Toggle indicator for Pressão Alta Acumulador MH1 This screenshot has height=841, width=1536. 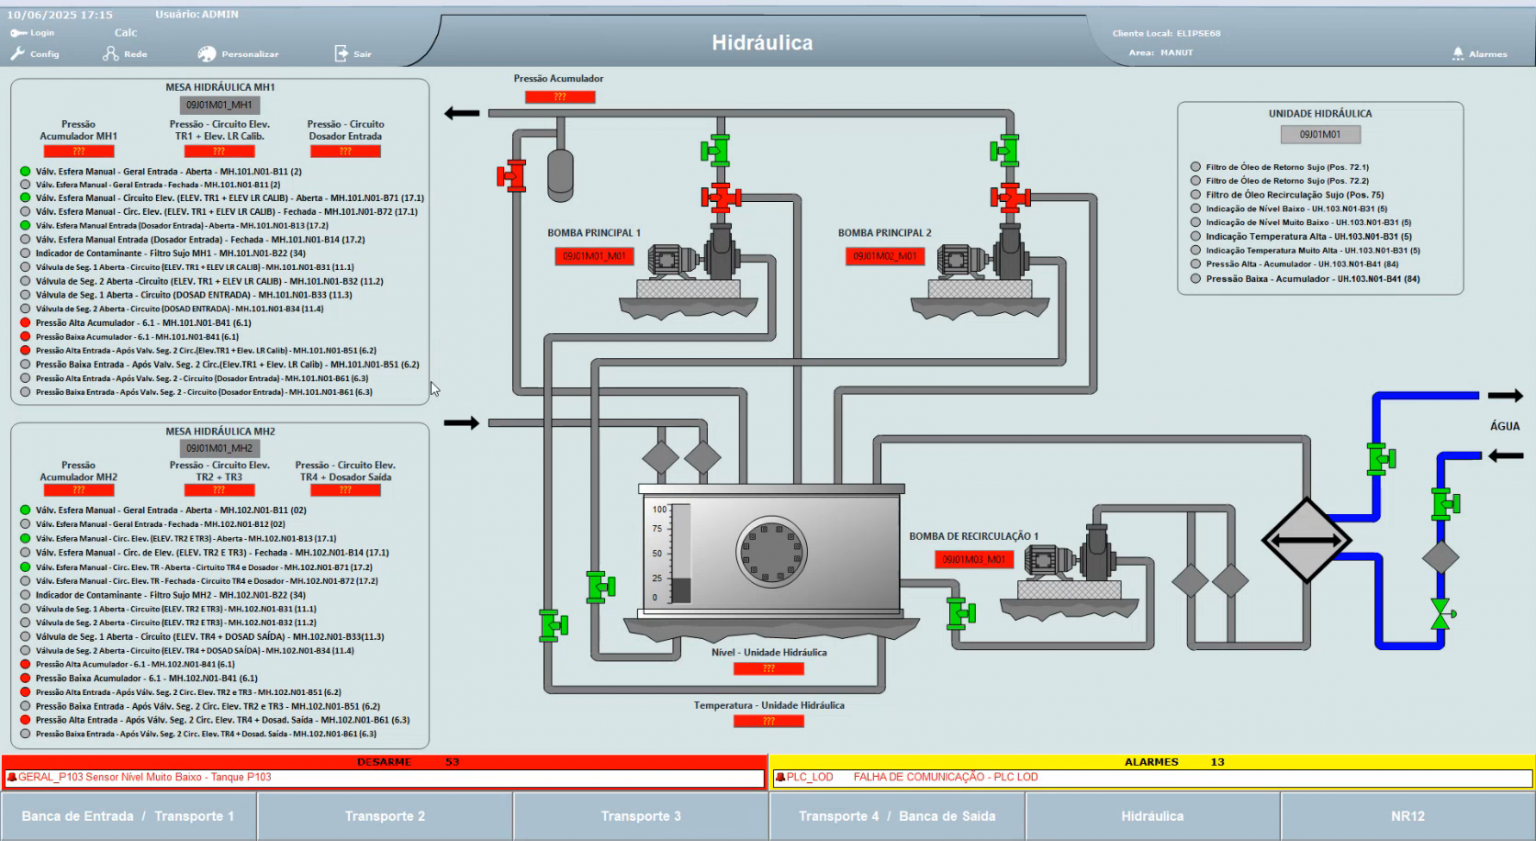pos(24,322)
